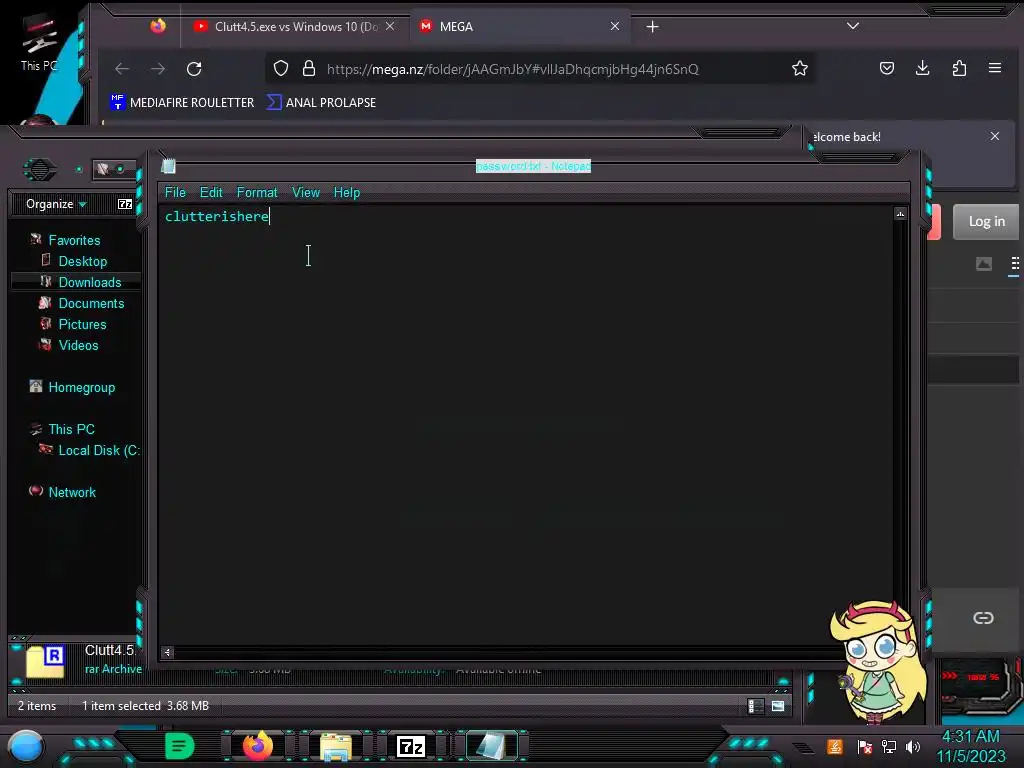Image resolution: width=1024 pixels, height=768 pixels.
Task: Open Notepad's Edit menu
Action: (x=211, y=193)
